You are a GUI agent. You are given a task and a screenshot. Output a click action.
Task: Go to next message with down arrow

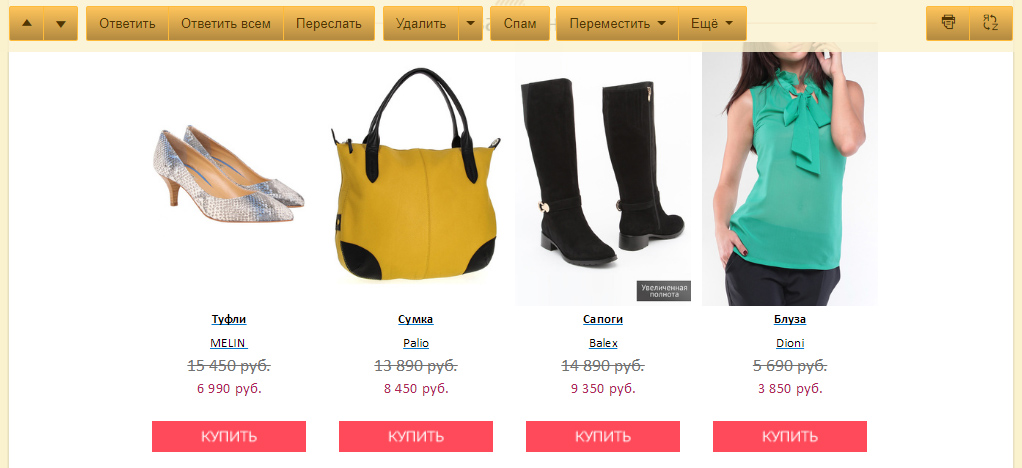[61, 23]
